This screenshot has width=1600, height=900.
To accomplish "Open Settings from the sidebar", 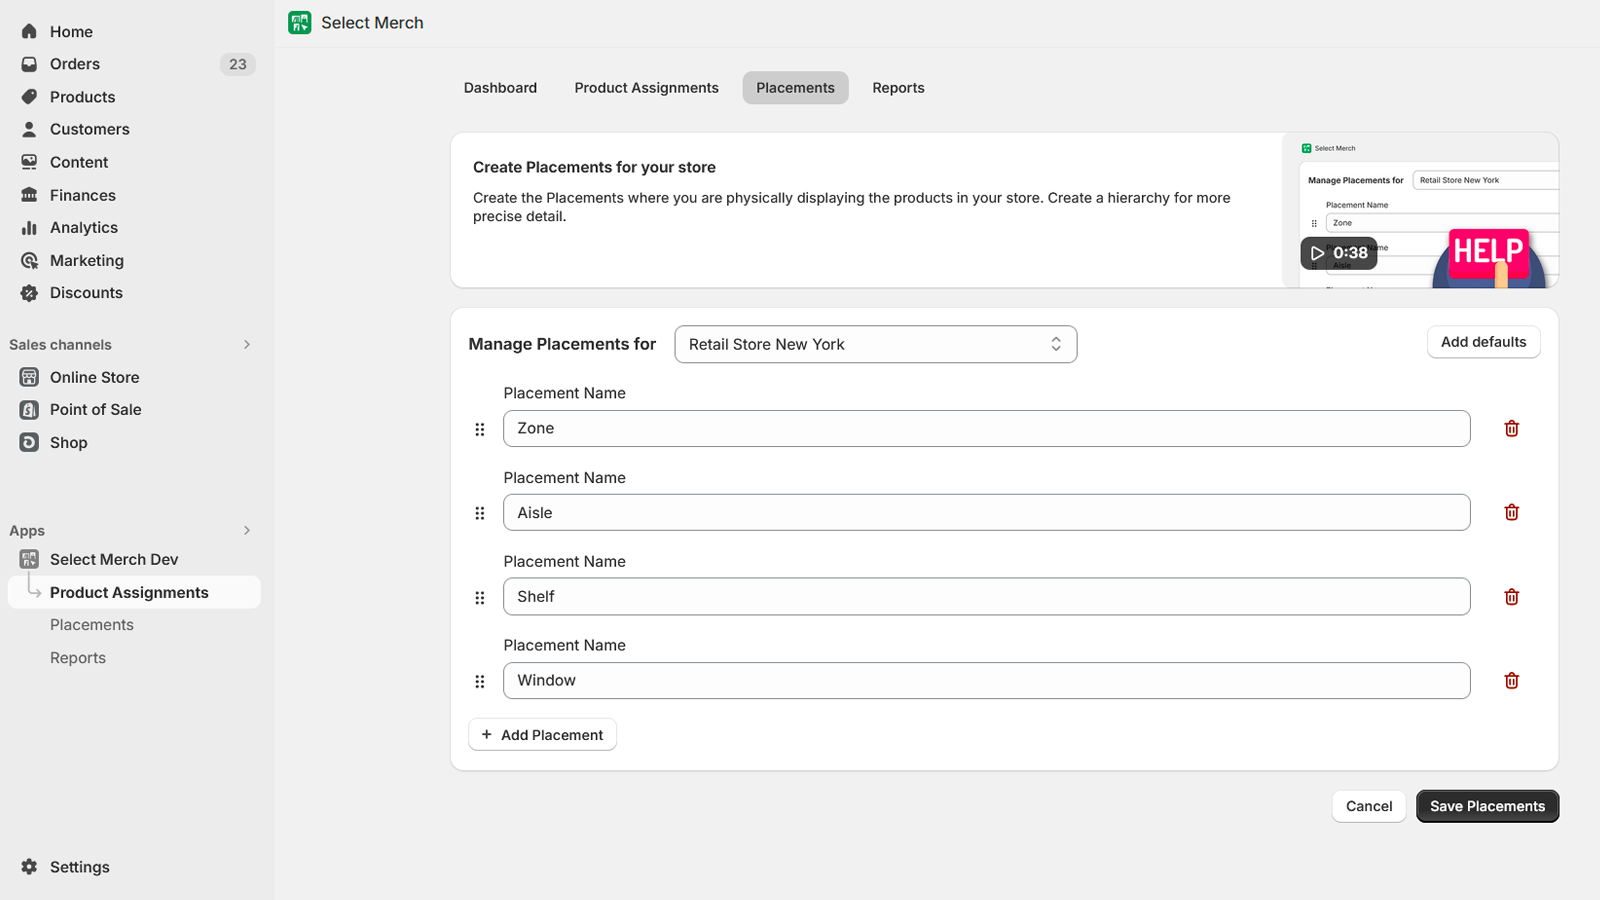I will pos(79,867).
